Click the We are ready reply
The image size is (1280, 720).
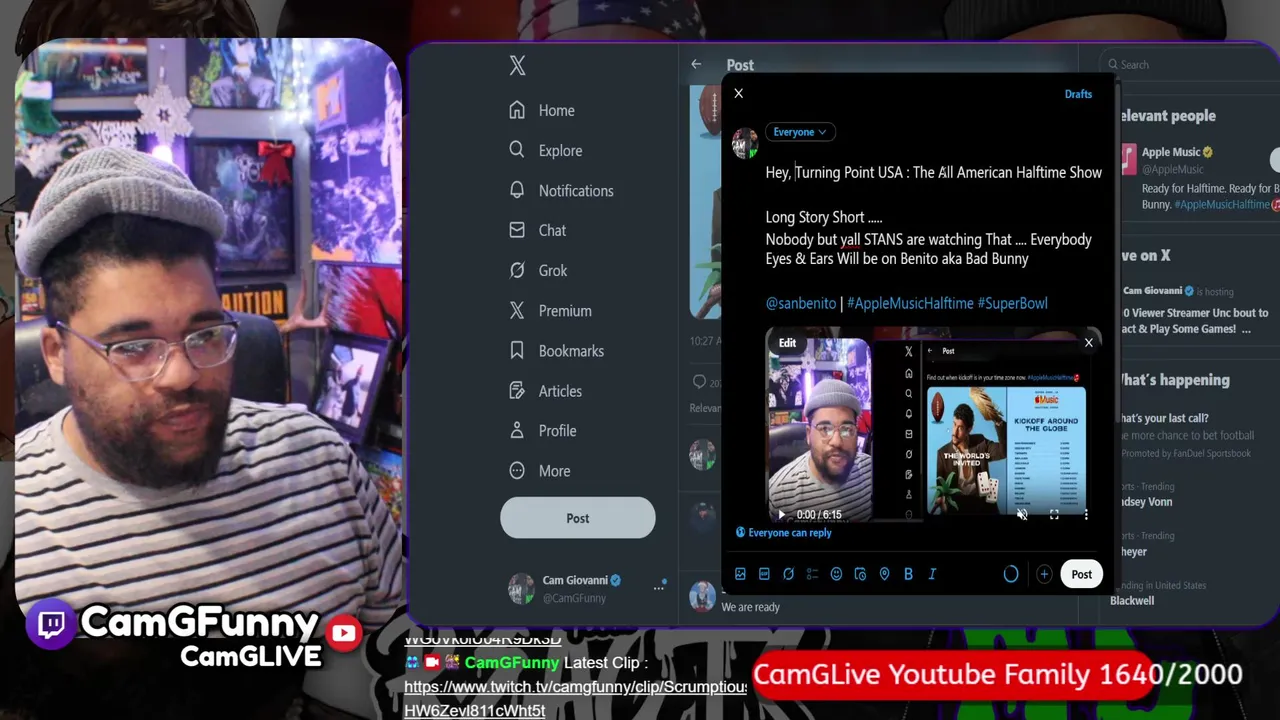pos(750,607)
